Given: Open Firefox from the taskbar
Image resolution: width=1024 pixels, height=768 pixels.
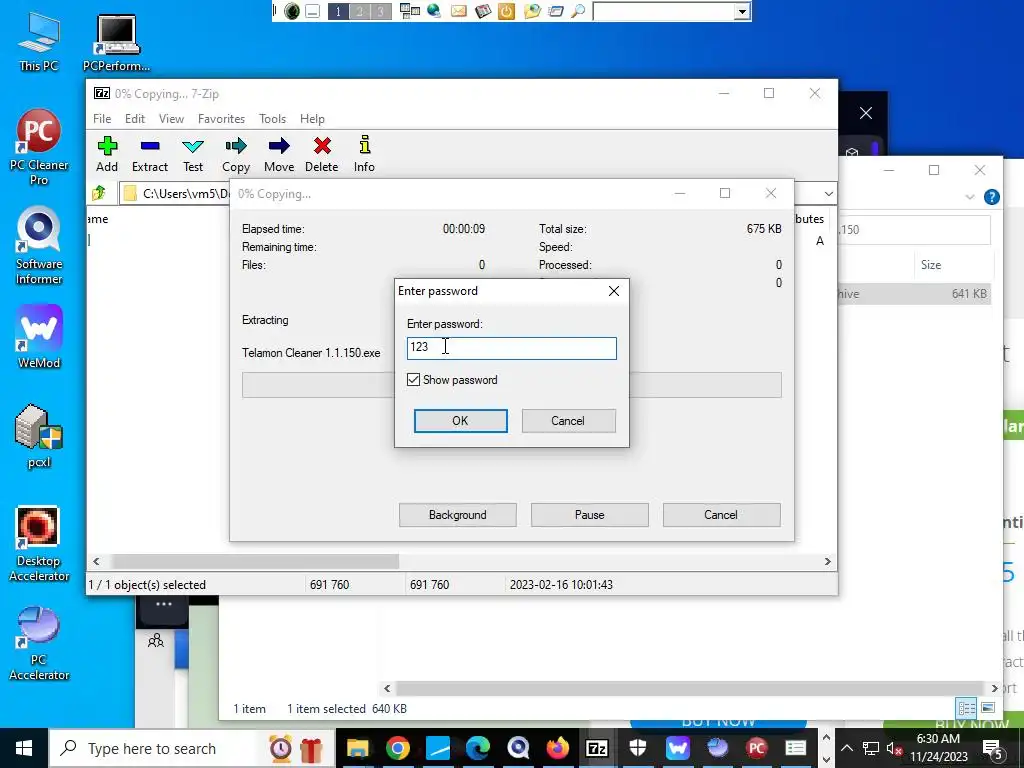Looking at the screenshot, I should pyautogui.click(x=557, y=748).
